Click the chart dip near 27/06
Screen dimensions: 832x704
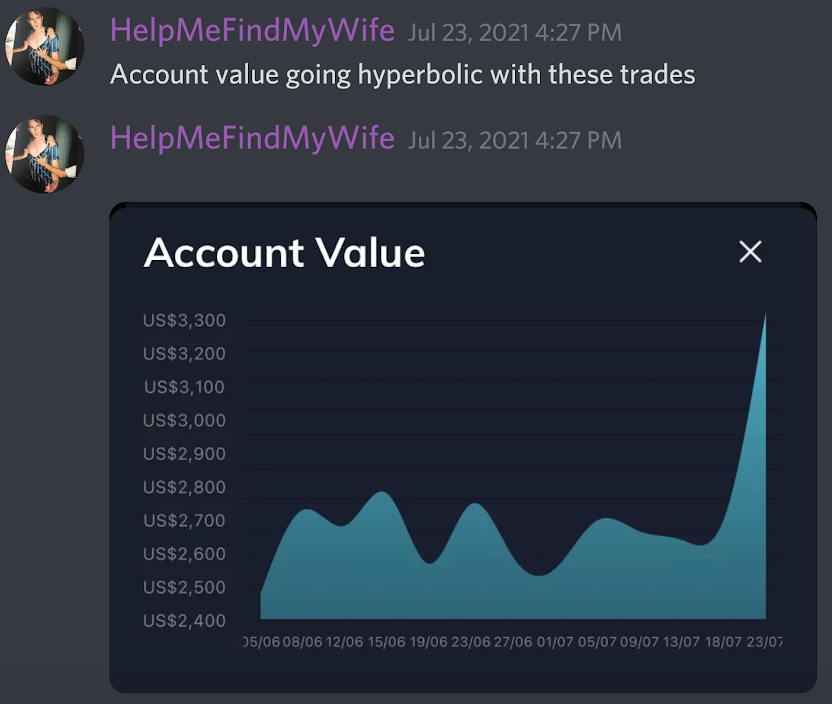[x=539, y=575]
